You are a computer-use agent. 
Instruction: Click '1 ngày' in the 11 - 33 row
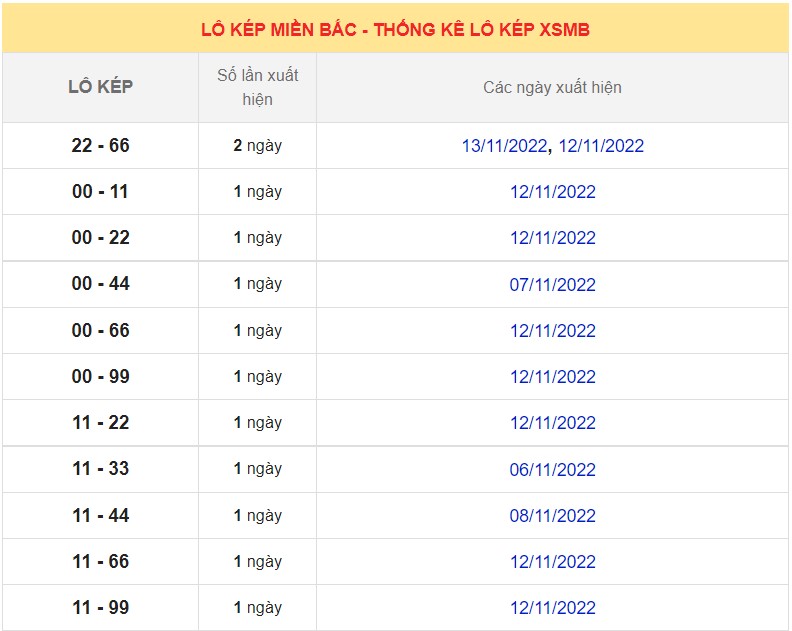tap(258, 469)
